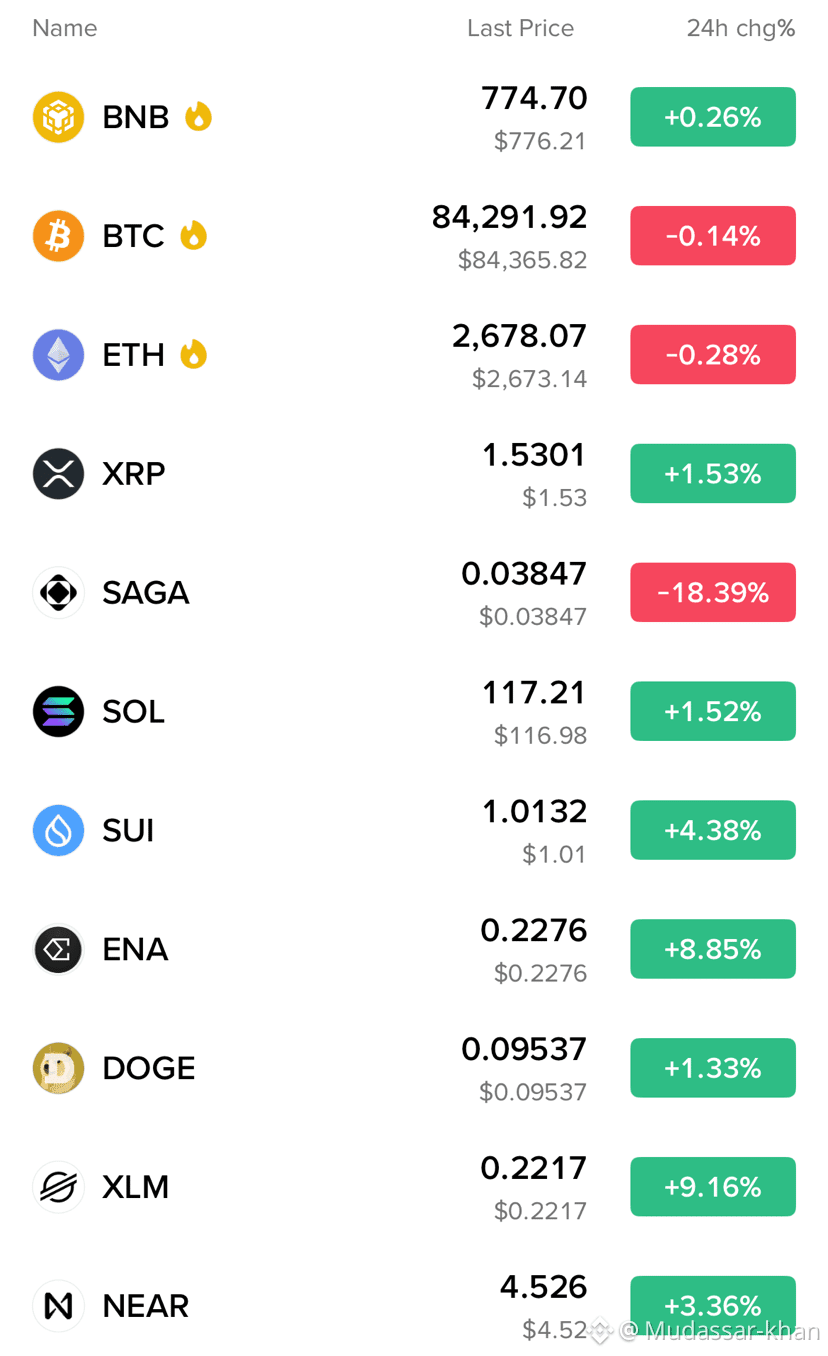
Task: Open the BTC price 84,291.92
Action: point(510,217)
